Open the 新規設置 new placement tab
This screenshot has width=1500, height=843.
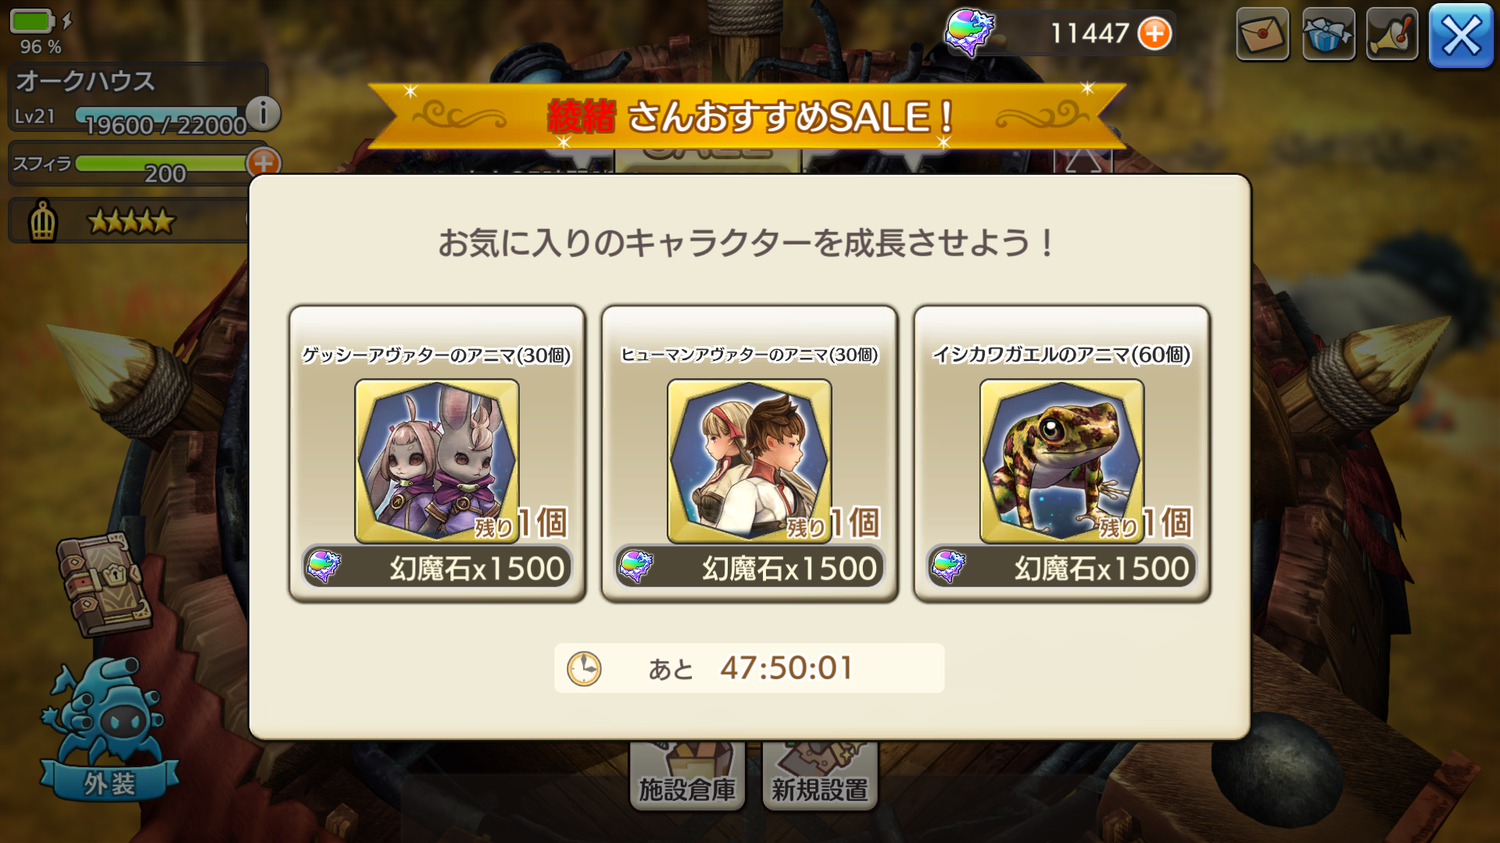coord(820,776)
